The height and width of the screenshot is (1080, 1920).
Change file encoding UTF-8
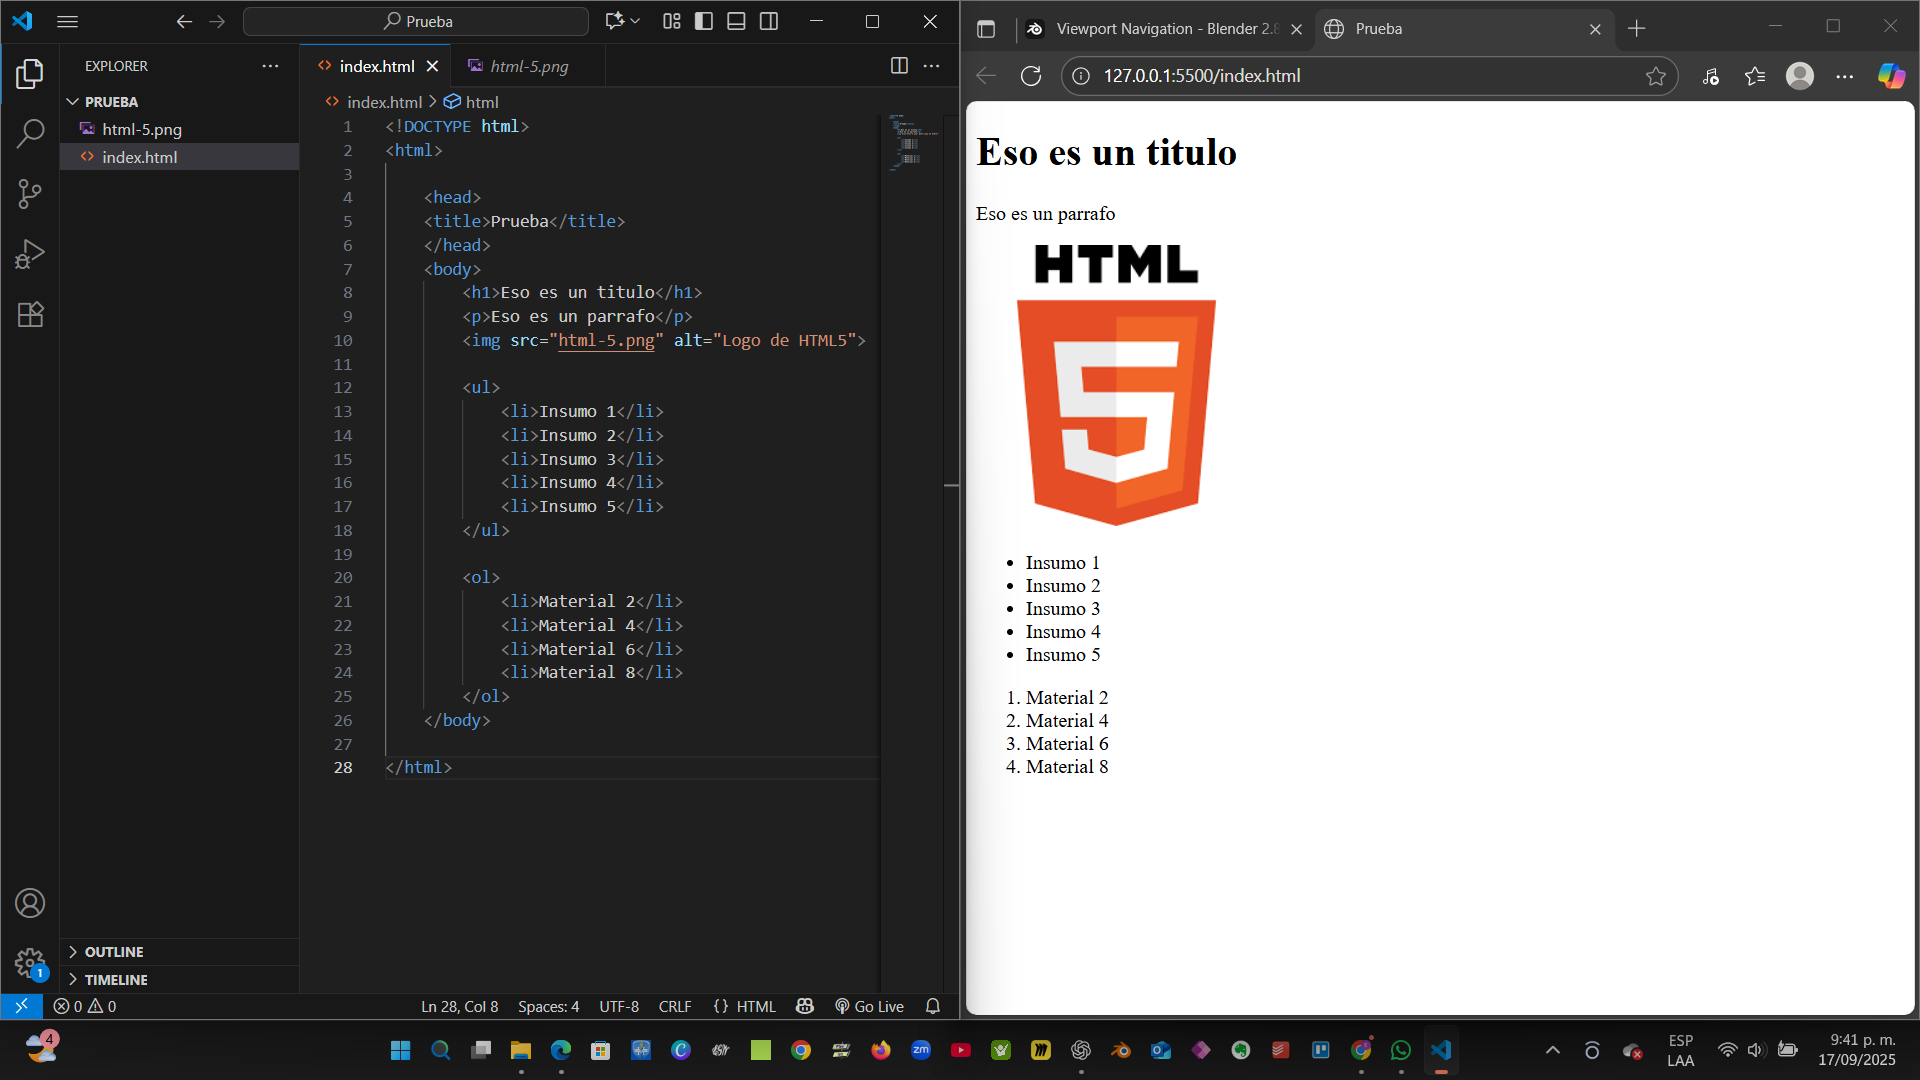click(x=619, y=1006)
